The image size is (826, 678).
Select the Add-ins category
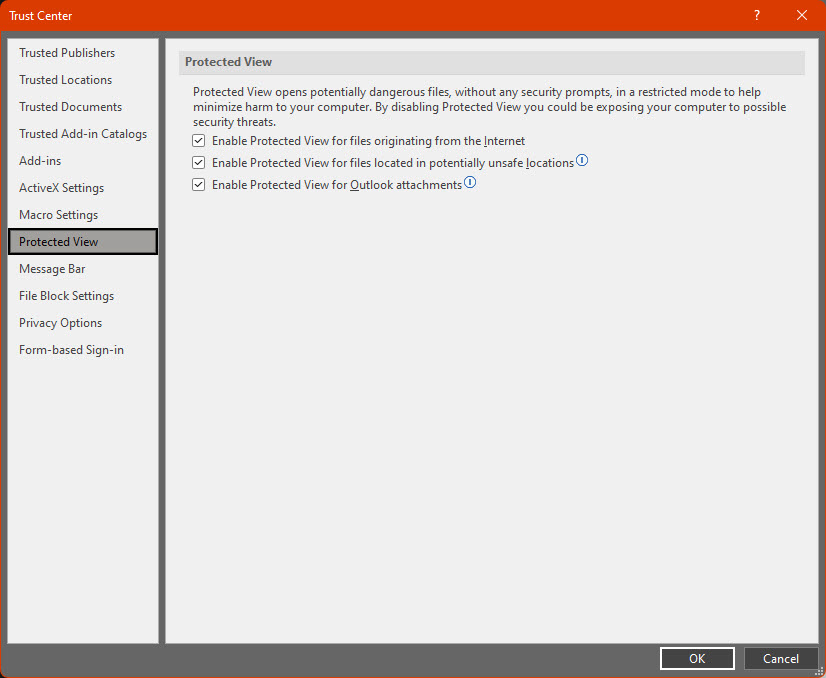[x=40, y=160]
